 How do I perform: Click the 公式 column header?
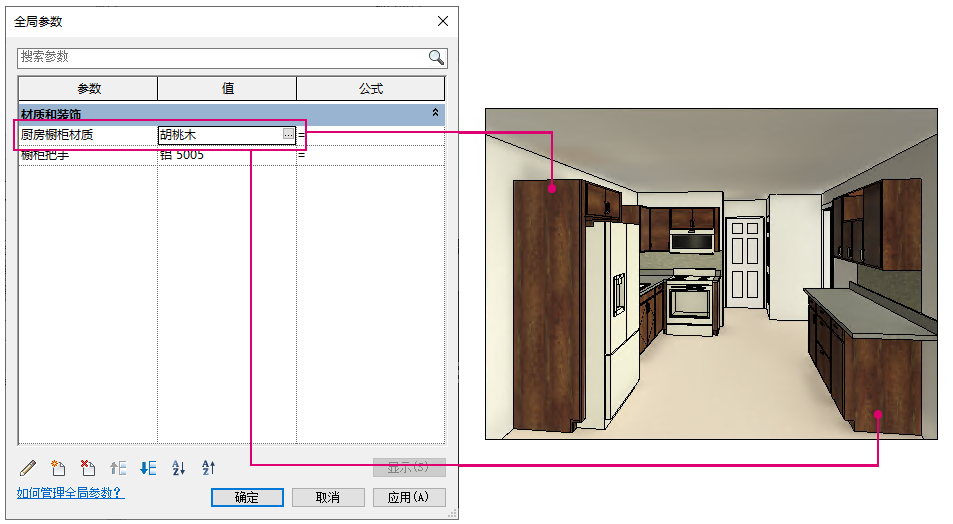[x=371, y=89]
